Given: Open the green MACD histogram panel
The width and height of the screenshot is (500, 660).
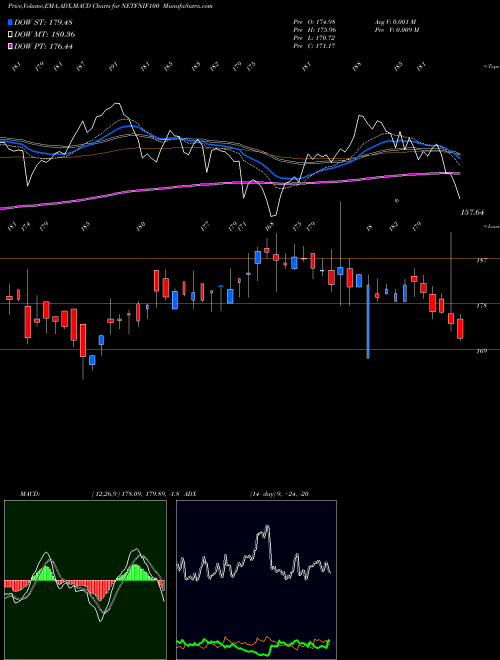Looking at the screenshot, I should pos(85,580).
